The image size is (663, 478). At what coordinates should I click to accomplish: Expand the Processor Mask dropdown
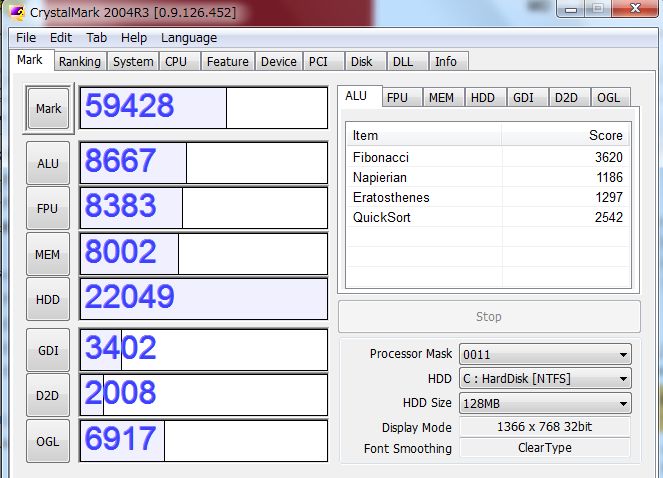544,354
